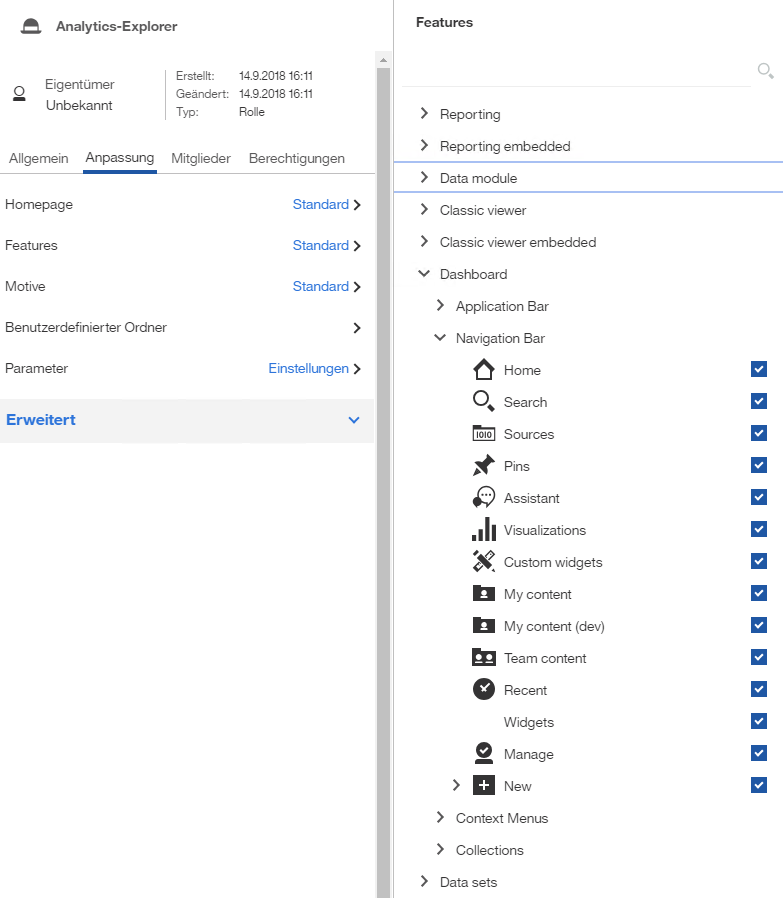Open the Berechtigungen tab

297,158
